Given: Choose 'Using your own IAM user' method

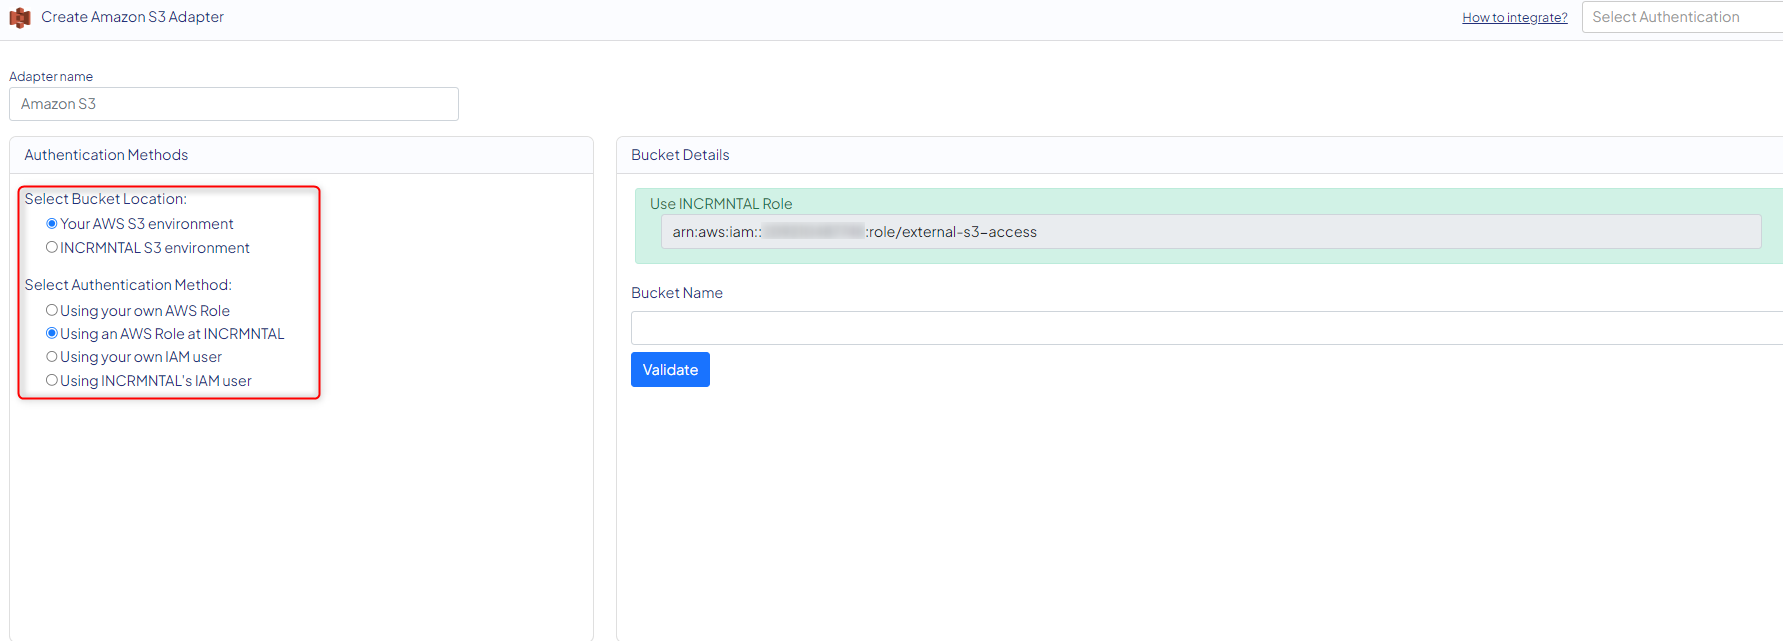Looking at the screenshot, I should tap(52, 357).
